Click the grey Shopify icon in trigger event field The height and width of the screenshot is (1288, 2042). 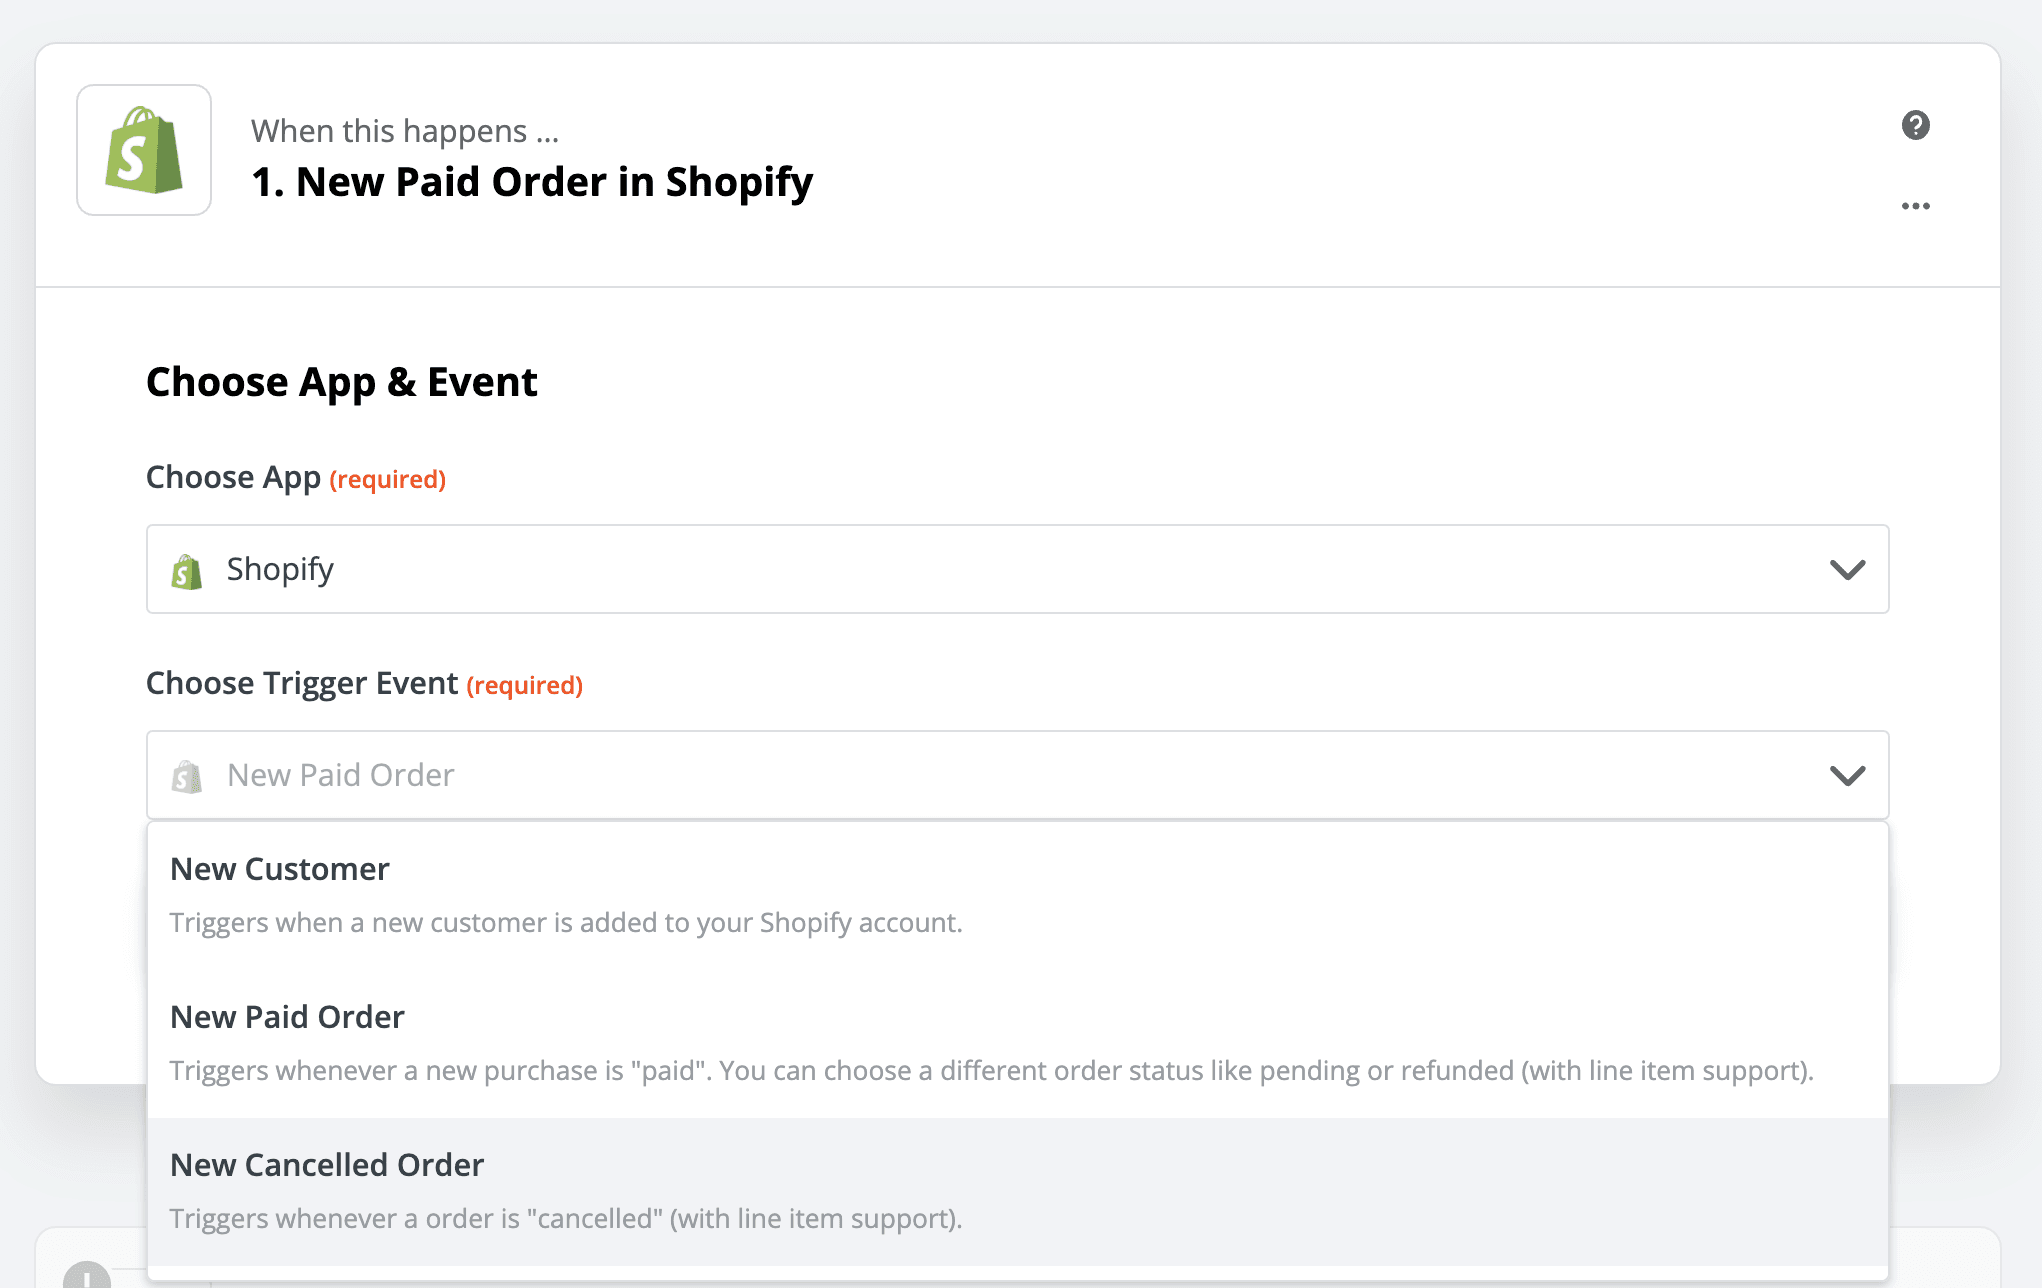click(187, 777)
